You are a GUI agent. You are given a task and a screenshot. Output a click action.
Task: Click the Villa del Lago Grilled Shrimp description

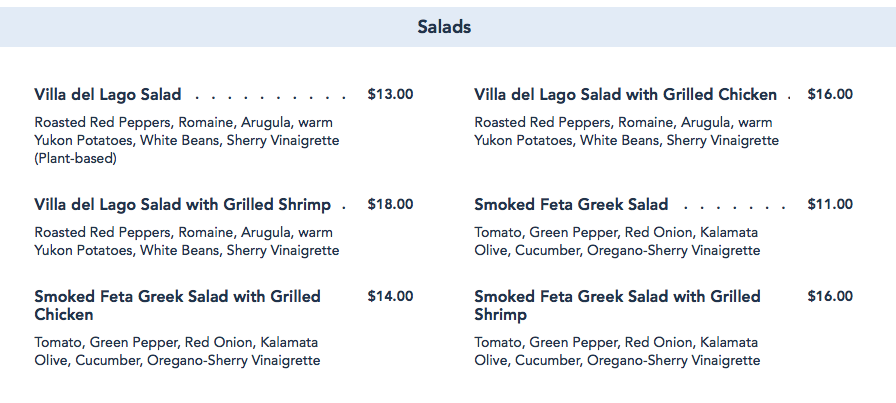click(x=186, y=241)
